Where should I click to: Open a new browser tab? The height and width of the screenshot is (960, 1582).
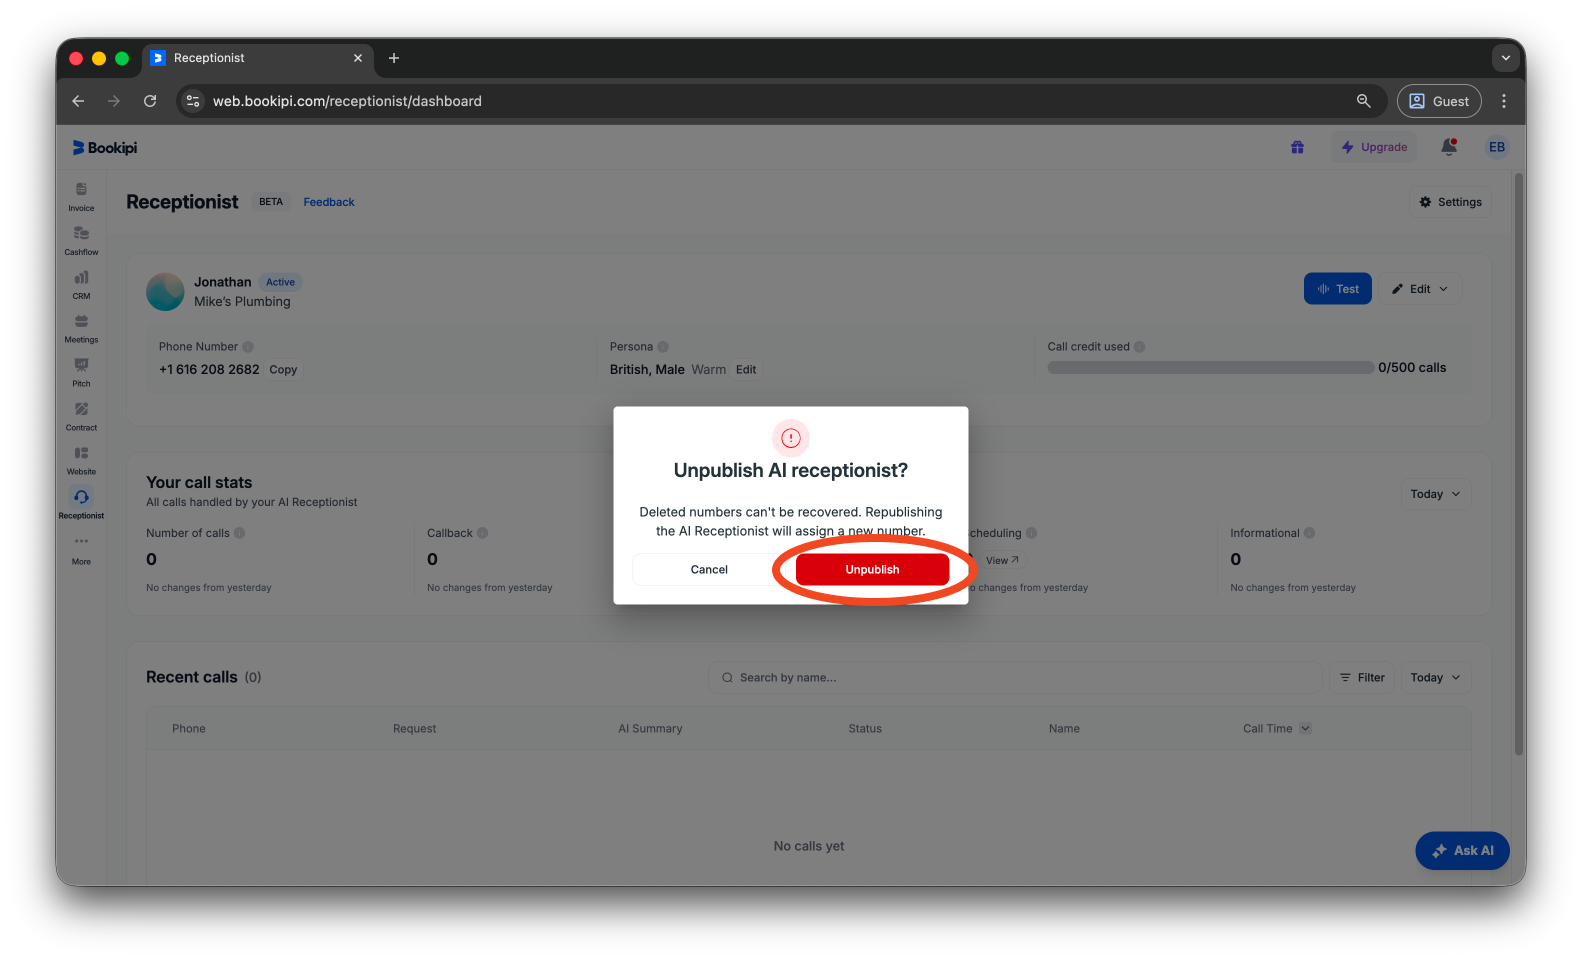(394, 58)
